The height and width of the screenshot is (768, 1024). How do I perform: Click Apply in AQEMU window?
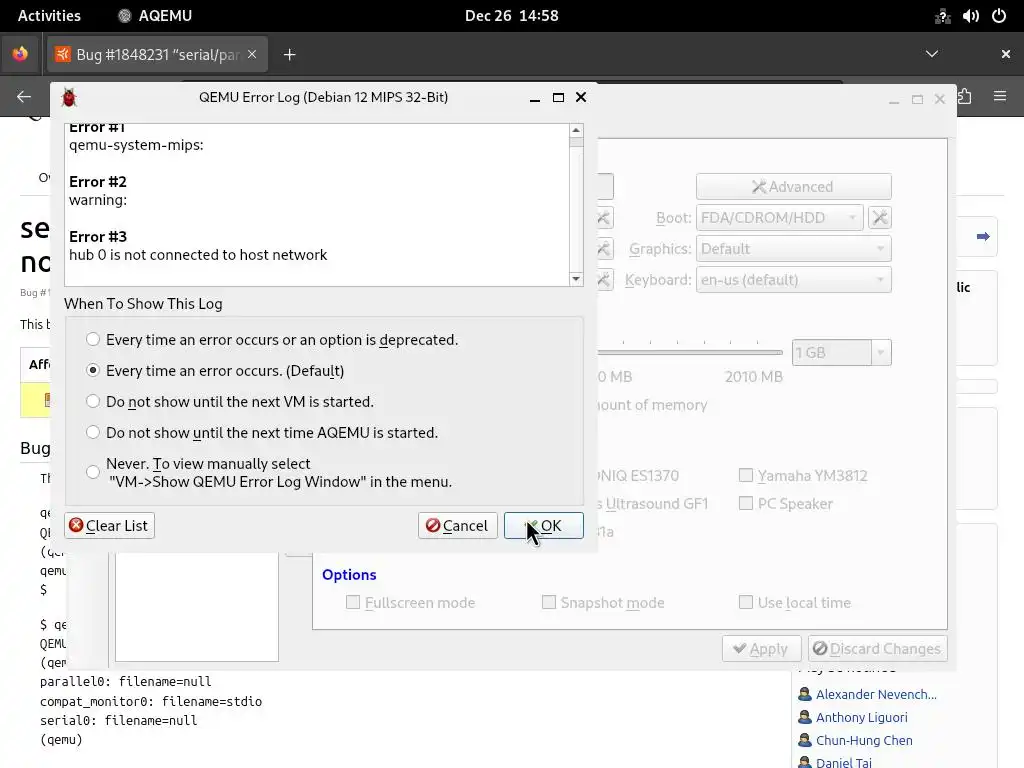tap(761, 648)
